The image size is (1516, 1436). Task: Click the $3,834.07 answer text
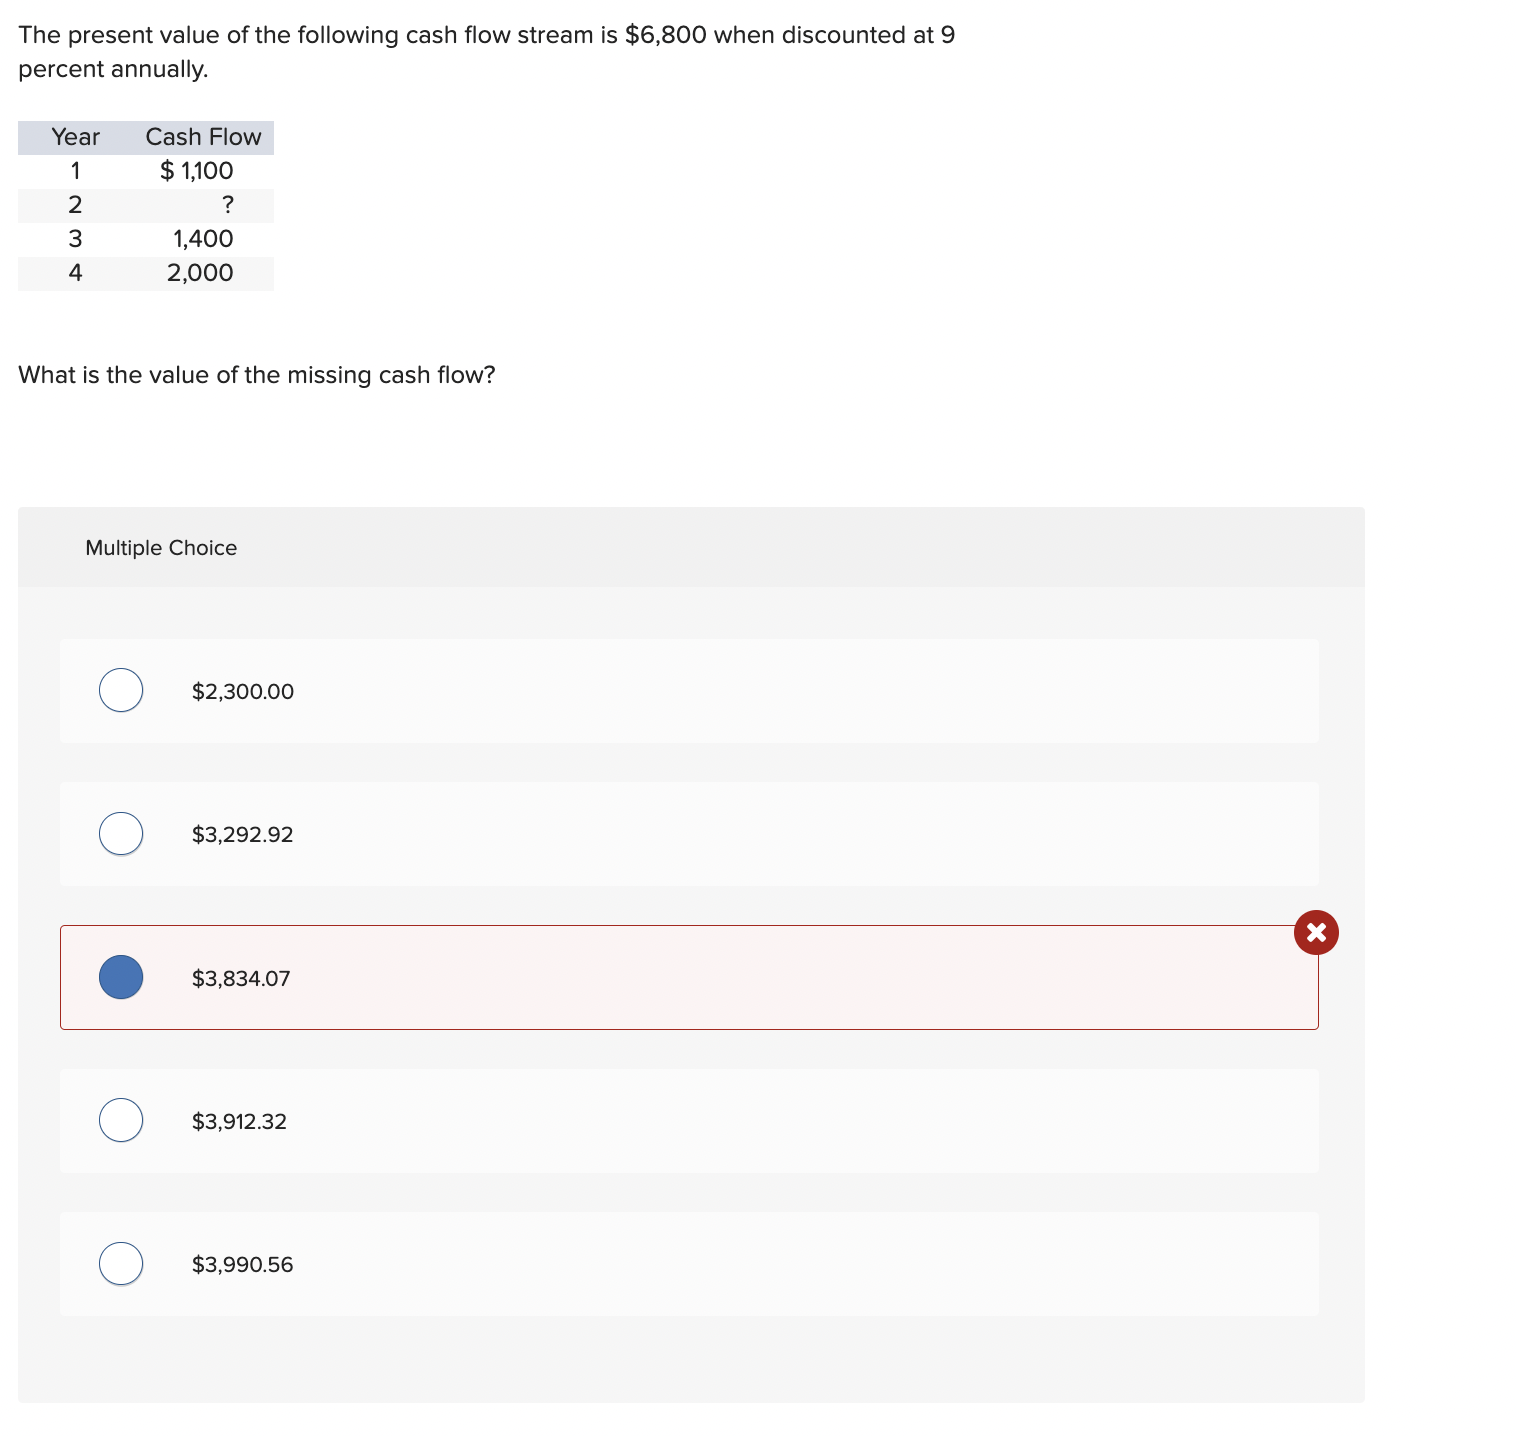(x=241, y=978)
